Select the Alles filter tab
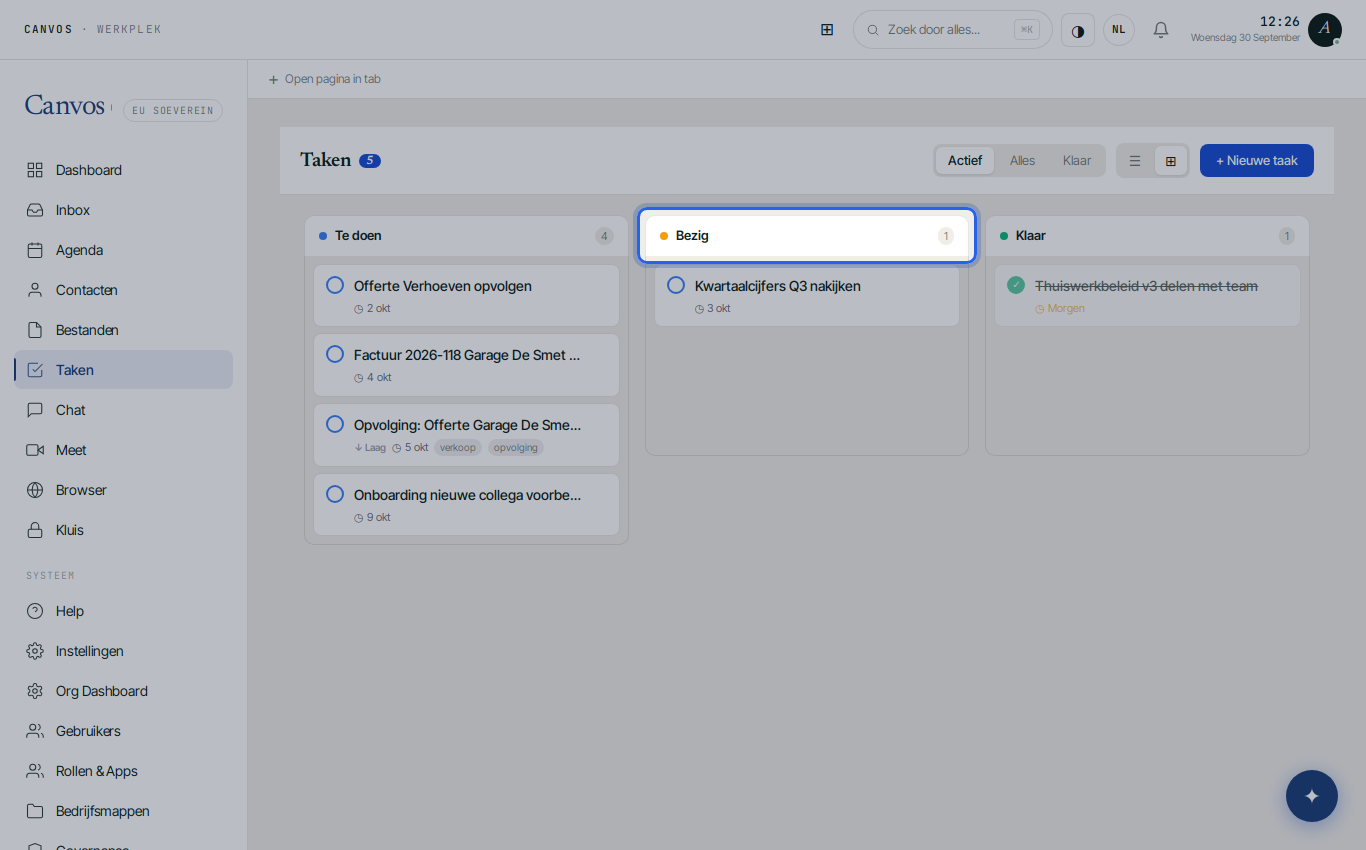Viewport: 1366px width, 850px height. tap(1022, 161)
